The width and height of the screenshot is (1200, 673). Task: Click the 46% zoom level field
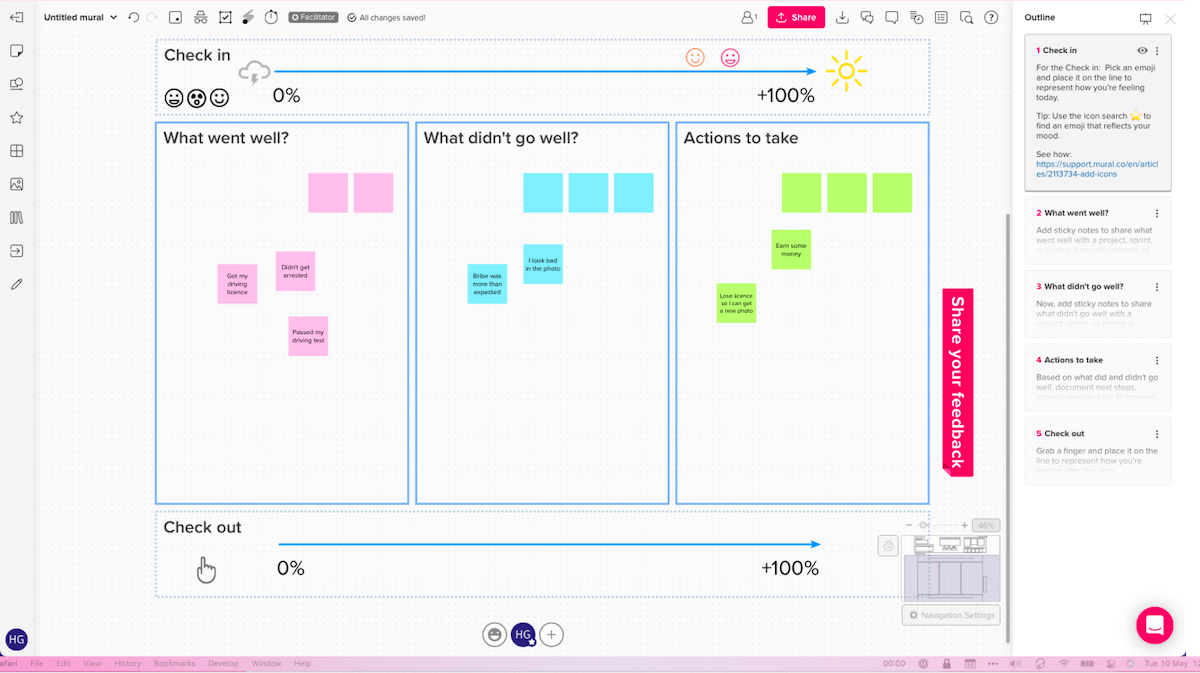point(986,525)
